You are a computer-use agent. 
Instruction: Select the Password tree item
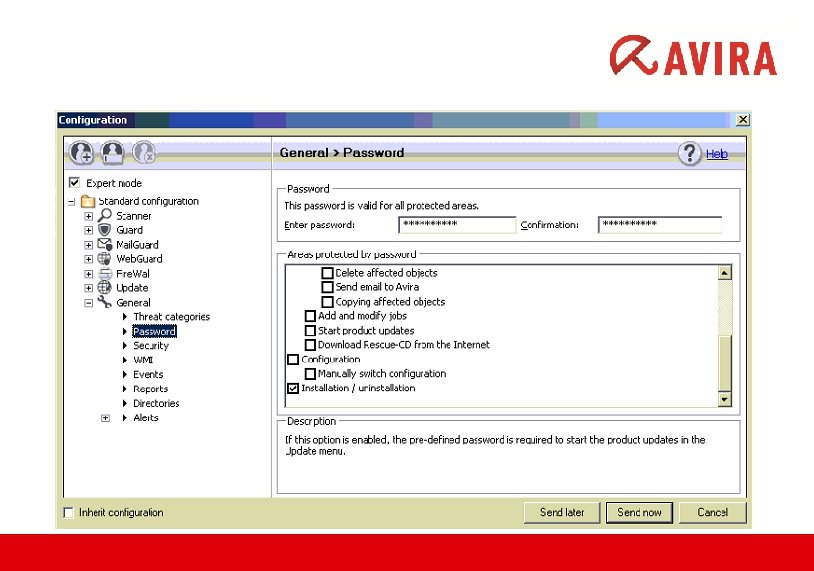pos(154,331)
